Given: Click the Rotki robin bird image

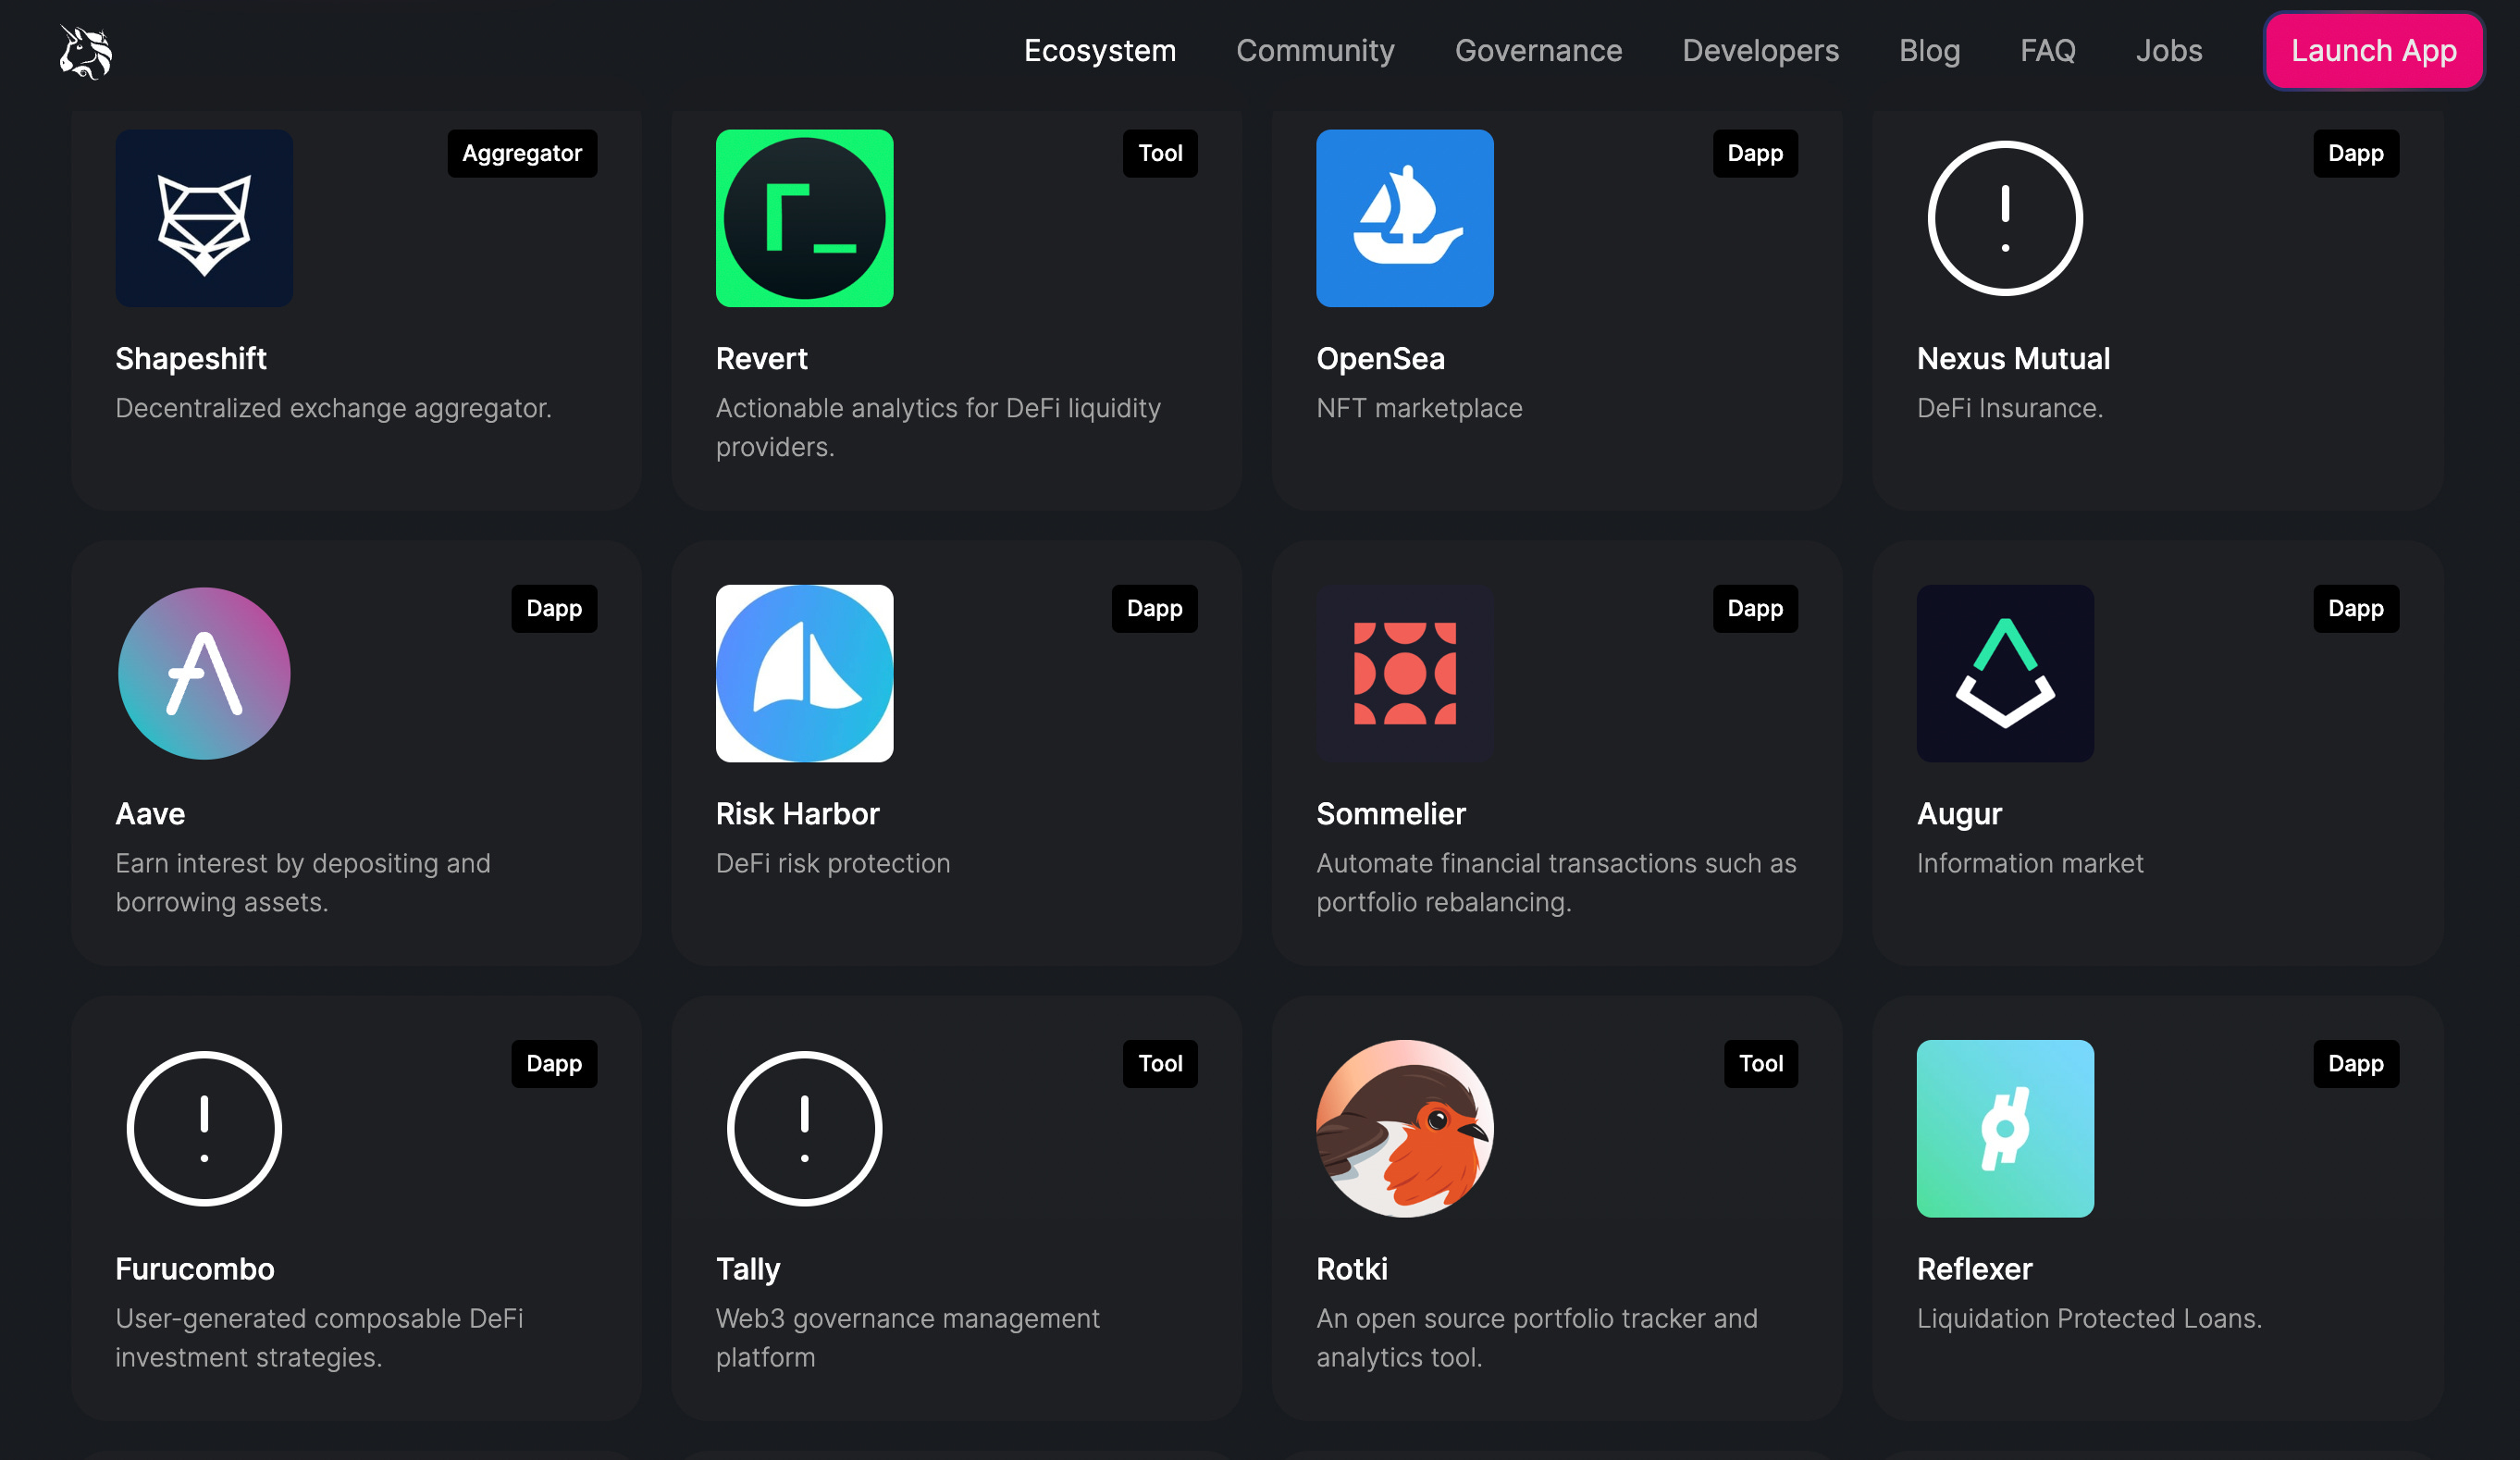Looking at the screenshot, I should tap(1404, 1128).
